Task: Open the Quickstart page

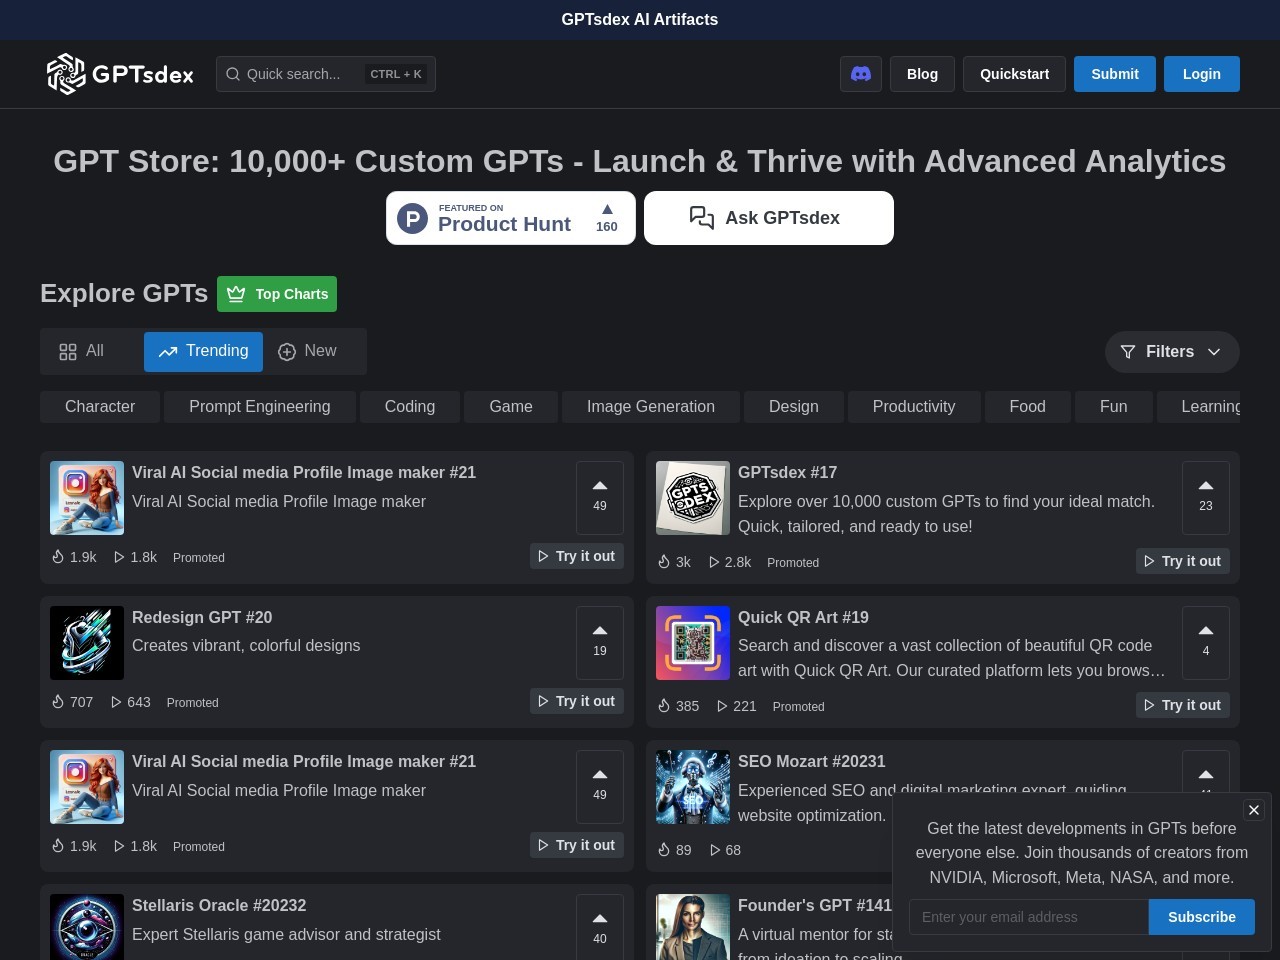Action: pyautogui.click(x=1014, y=74)
